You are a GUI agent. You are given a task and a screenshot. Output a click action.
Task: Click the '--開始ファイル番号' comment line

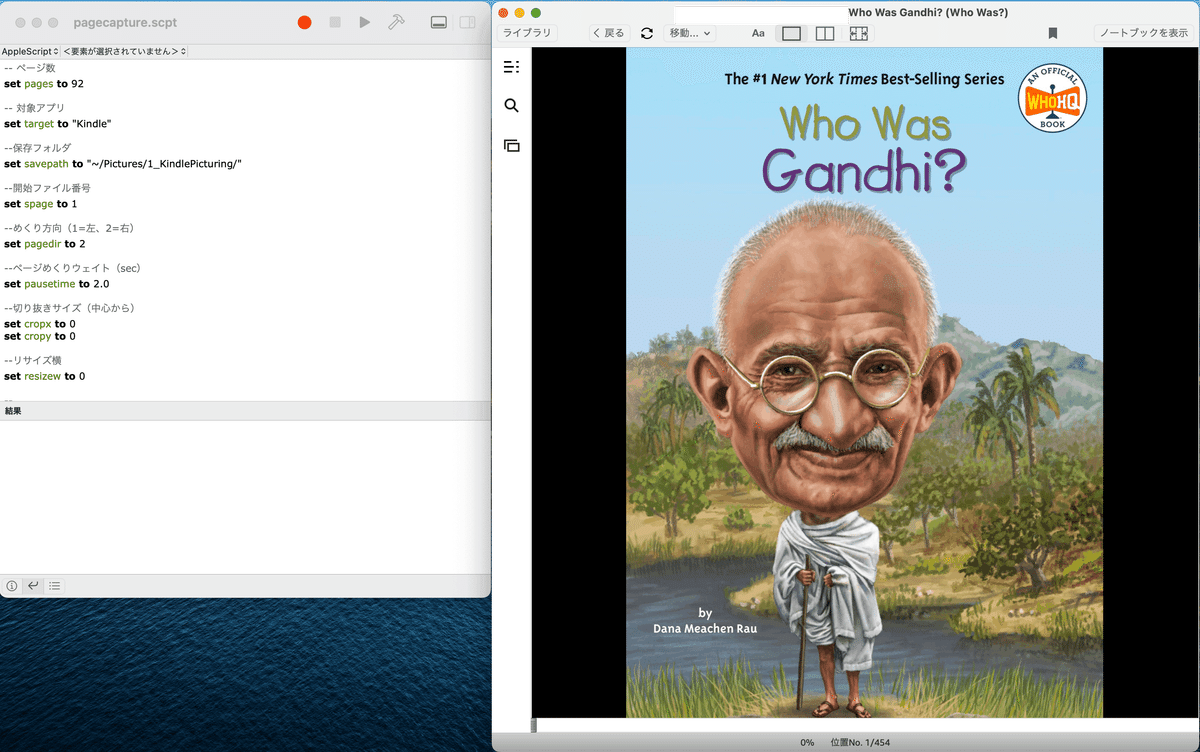pyautogui.click(x=47, y=188)
